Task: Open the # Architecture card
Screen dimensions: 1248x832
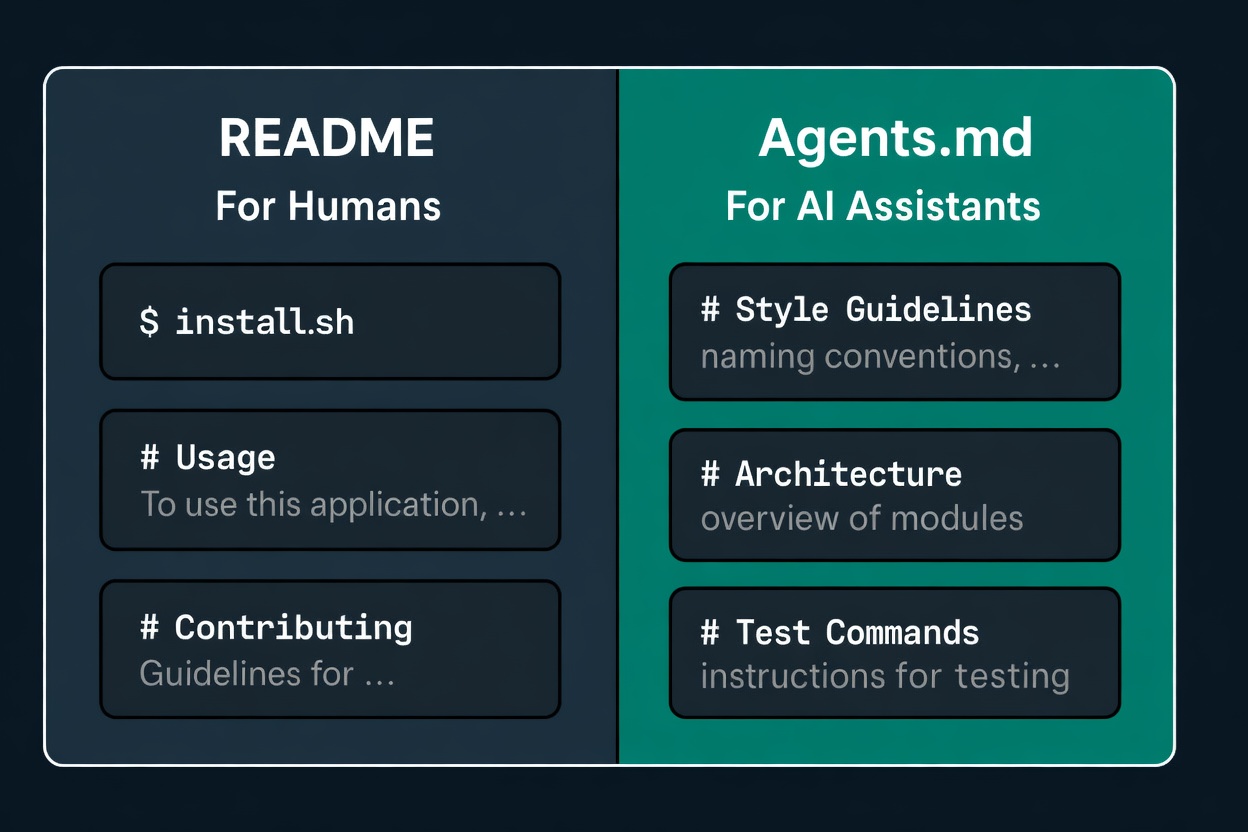Action: 895,495
